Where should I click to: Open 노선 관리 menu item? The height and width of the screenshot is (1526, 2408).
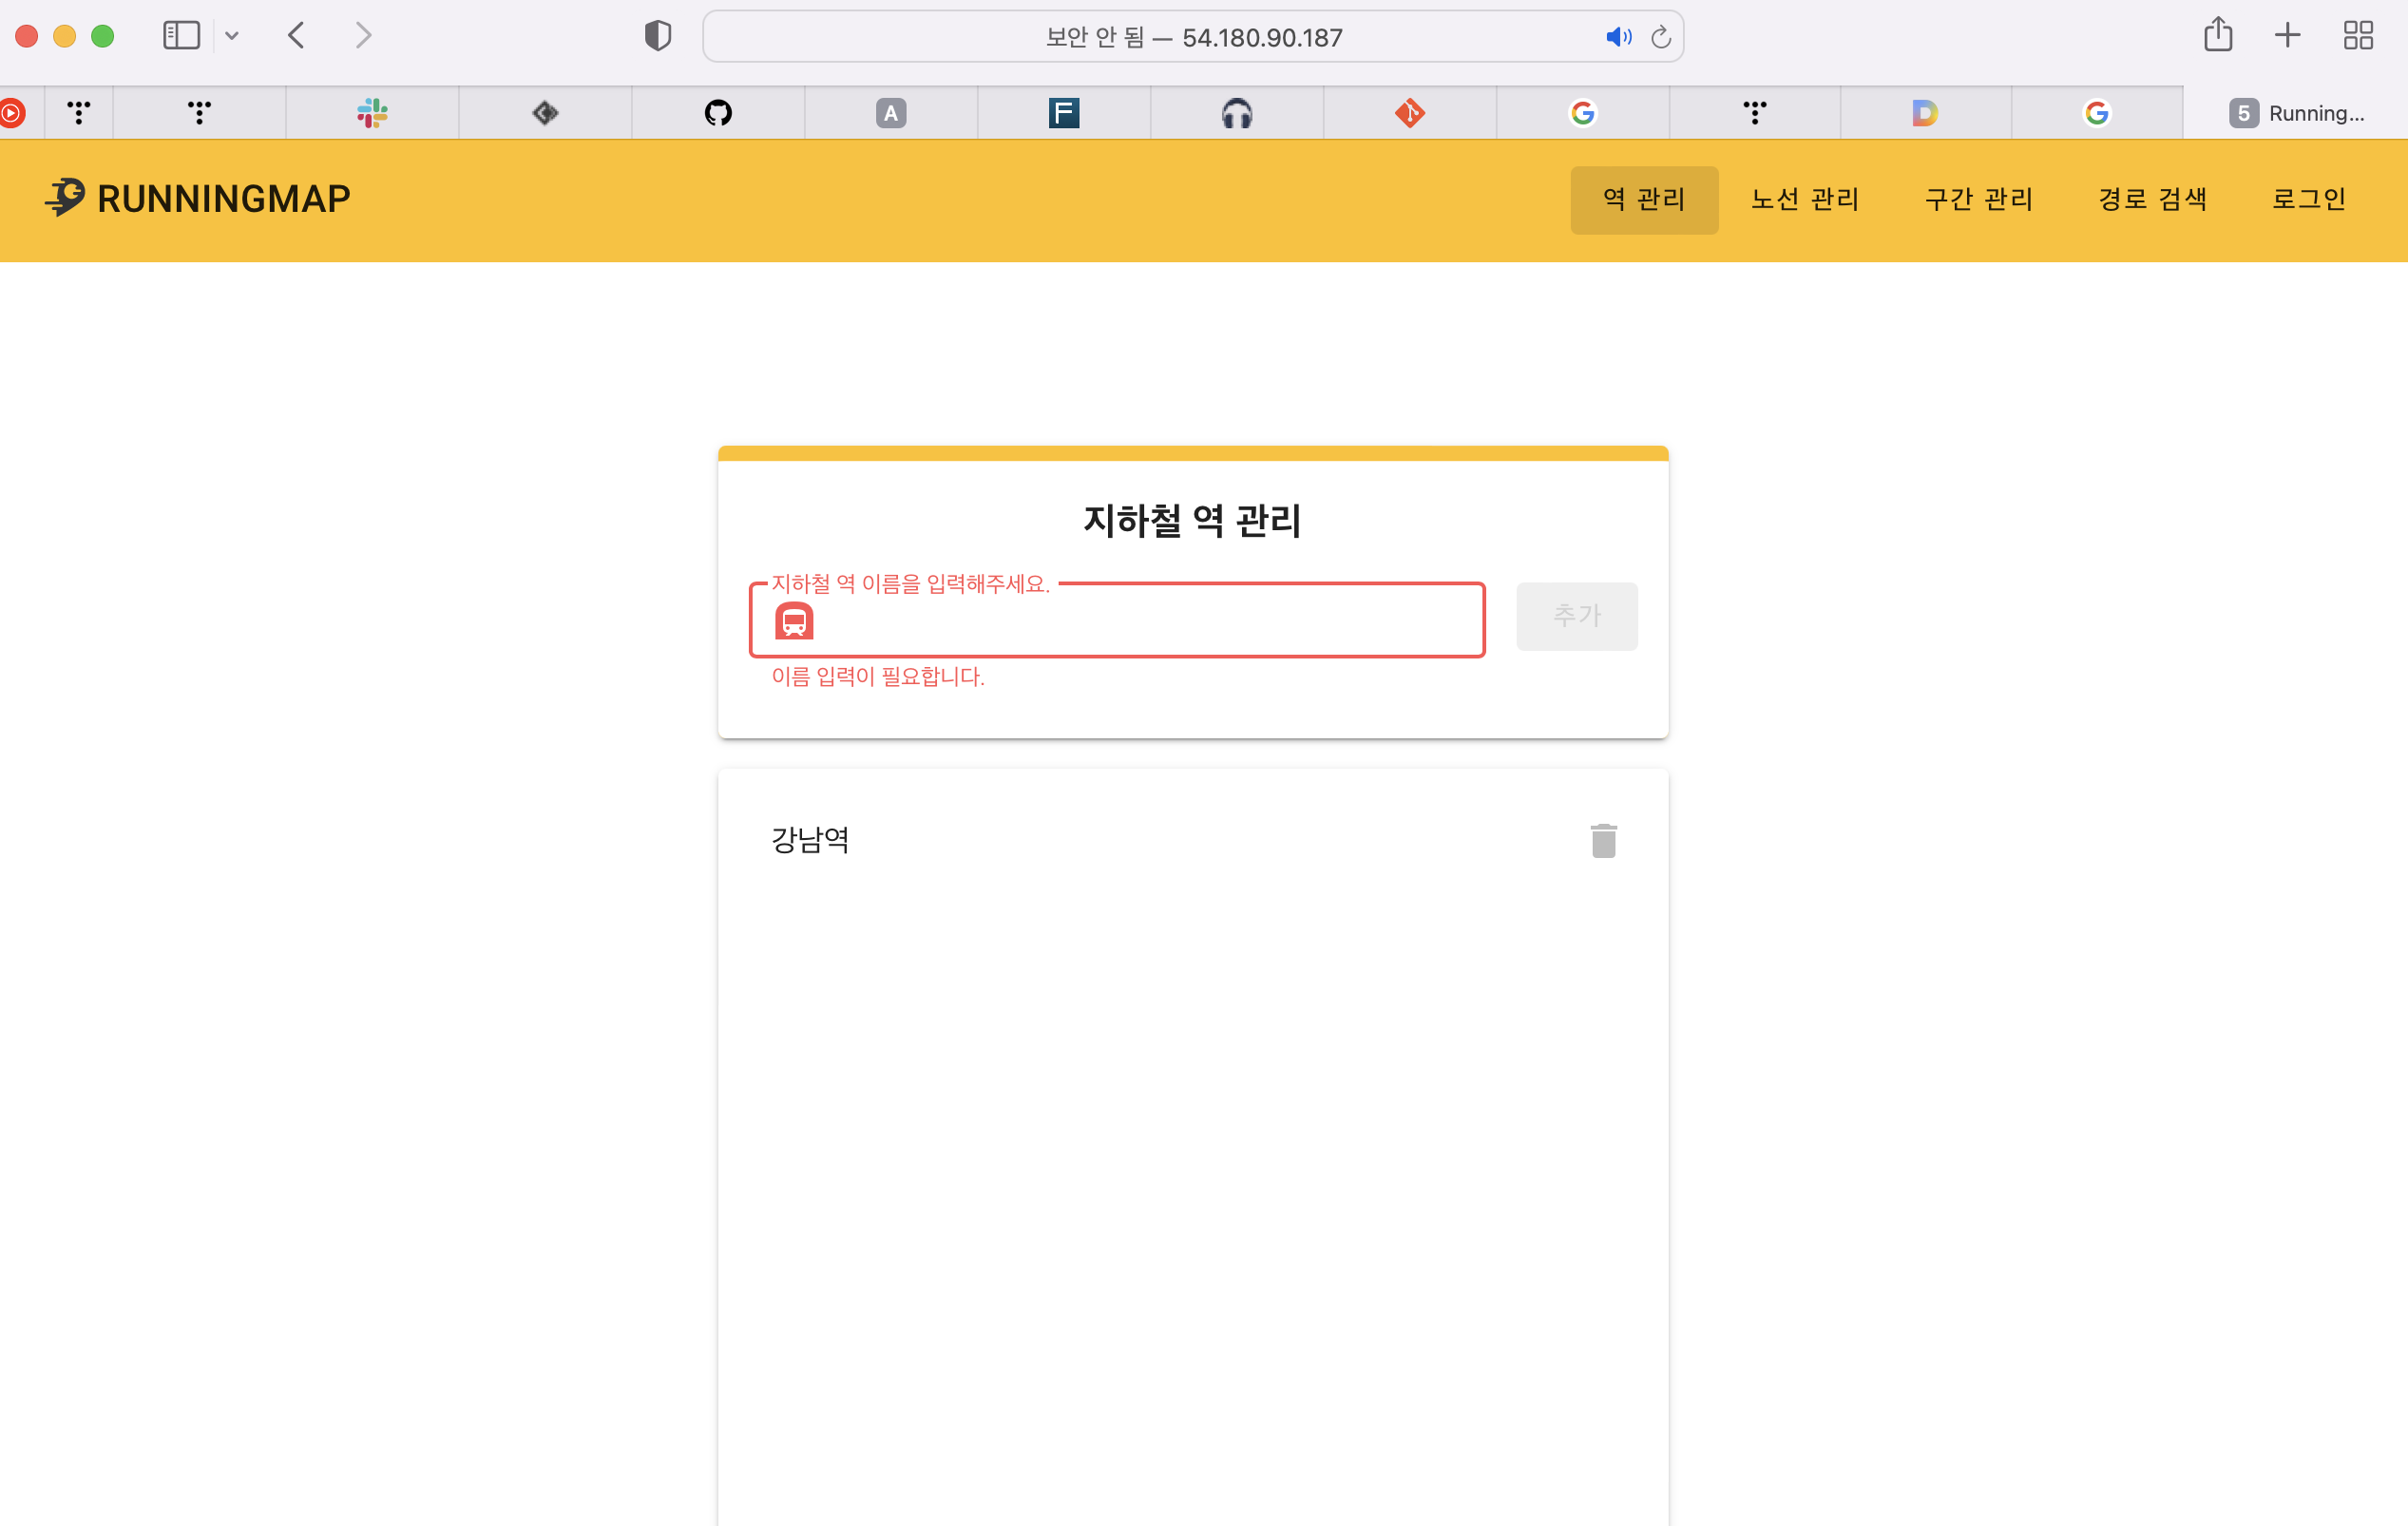click(x=1804, y=199)
